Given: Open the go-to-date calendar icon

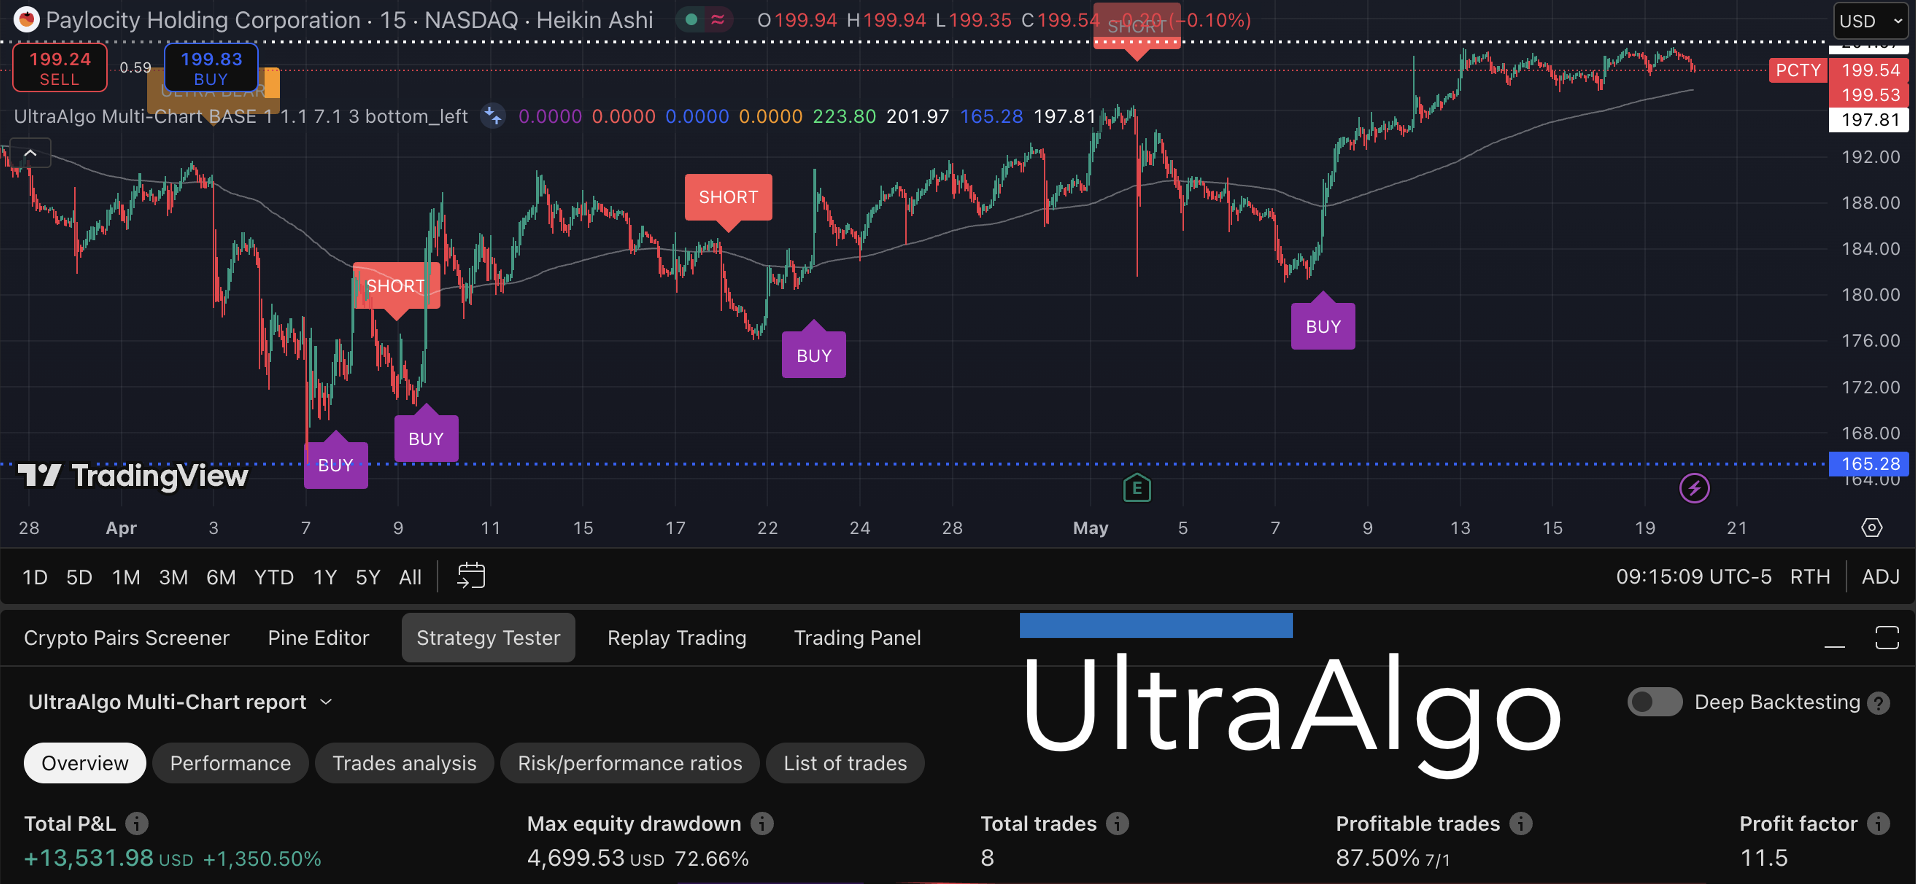Looking at the screenshot, I should (471, 576).
